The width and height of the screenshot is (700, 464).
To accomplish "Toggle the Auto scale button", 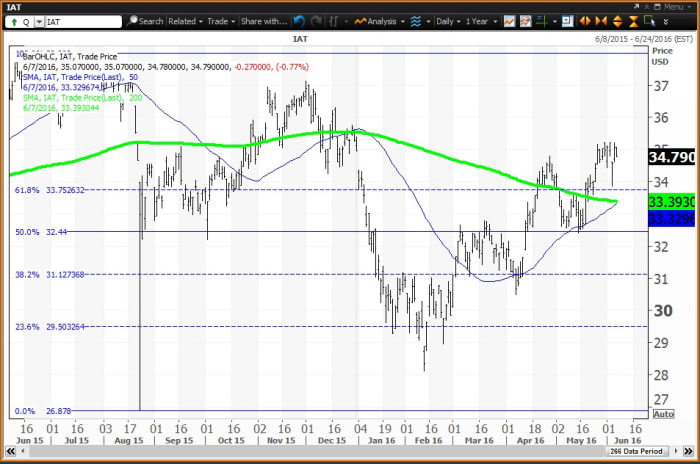I will (662, 413).
